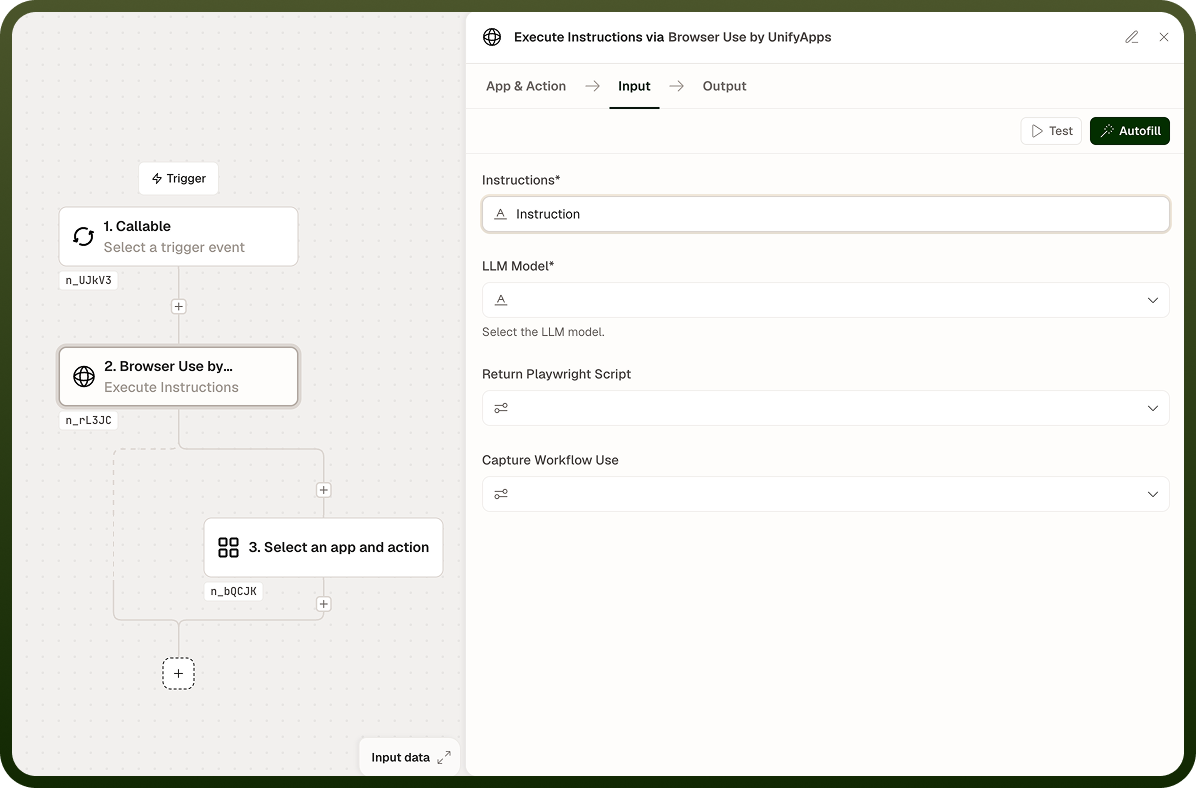The image size is (1196, 788).
Task: Open the LLM Model dropdown
Action: click(825, 301)
